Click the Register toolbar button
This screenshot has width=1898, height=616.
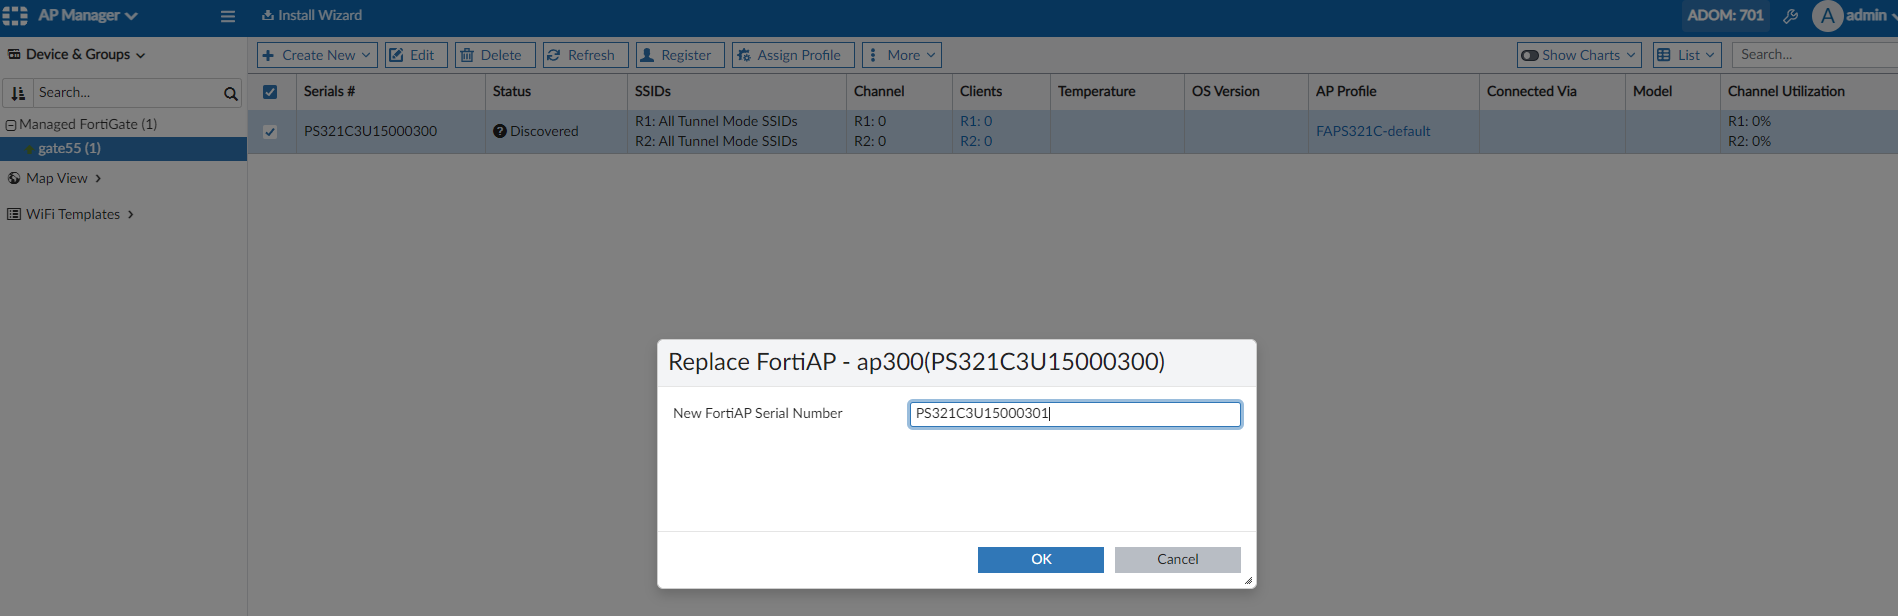point(680,55)
